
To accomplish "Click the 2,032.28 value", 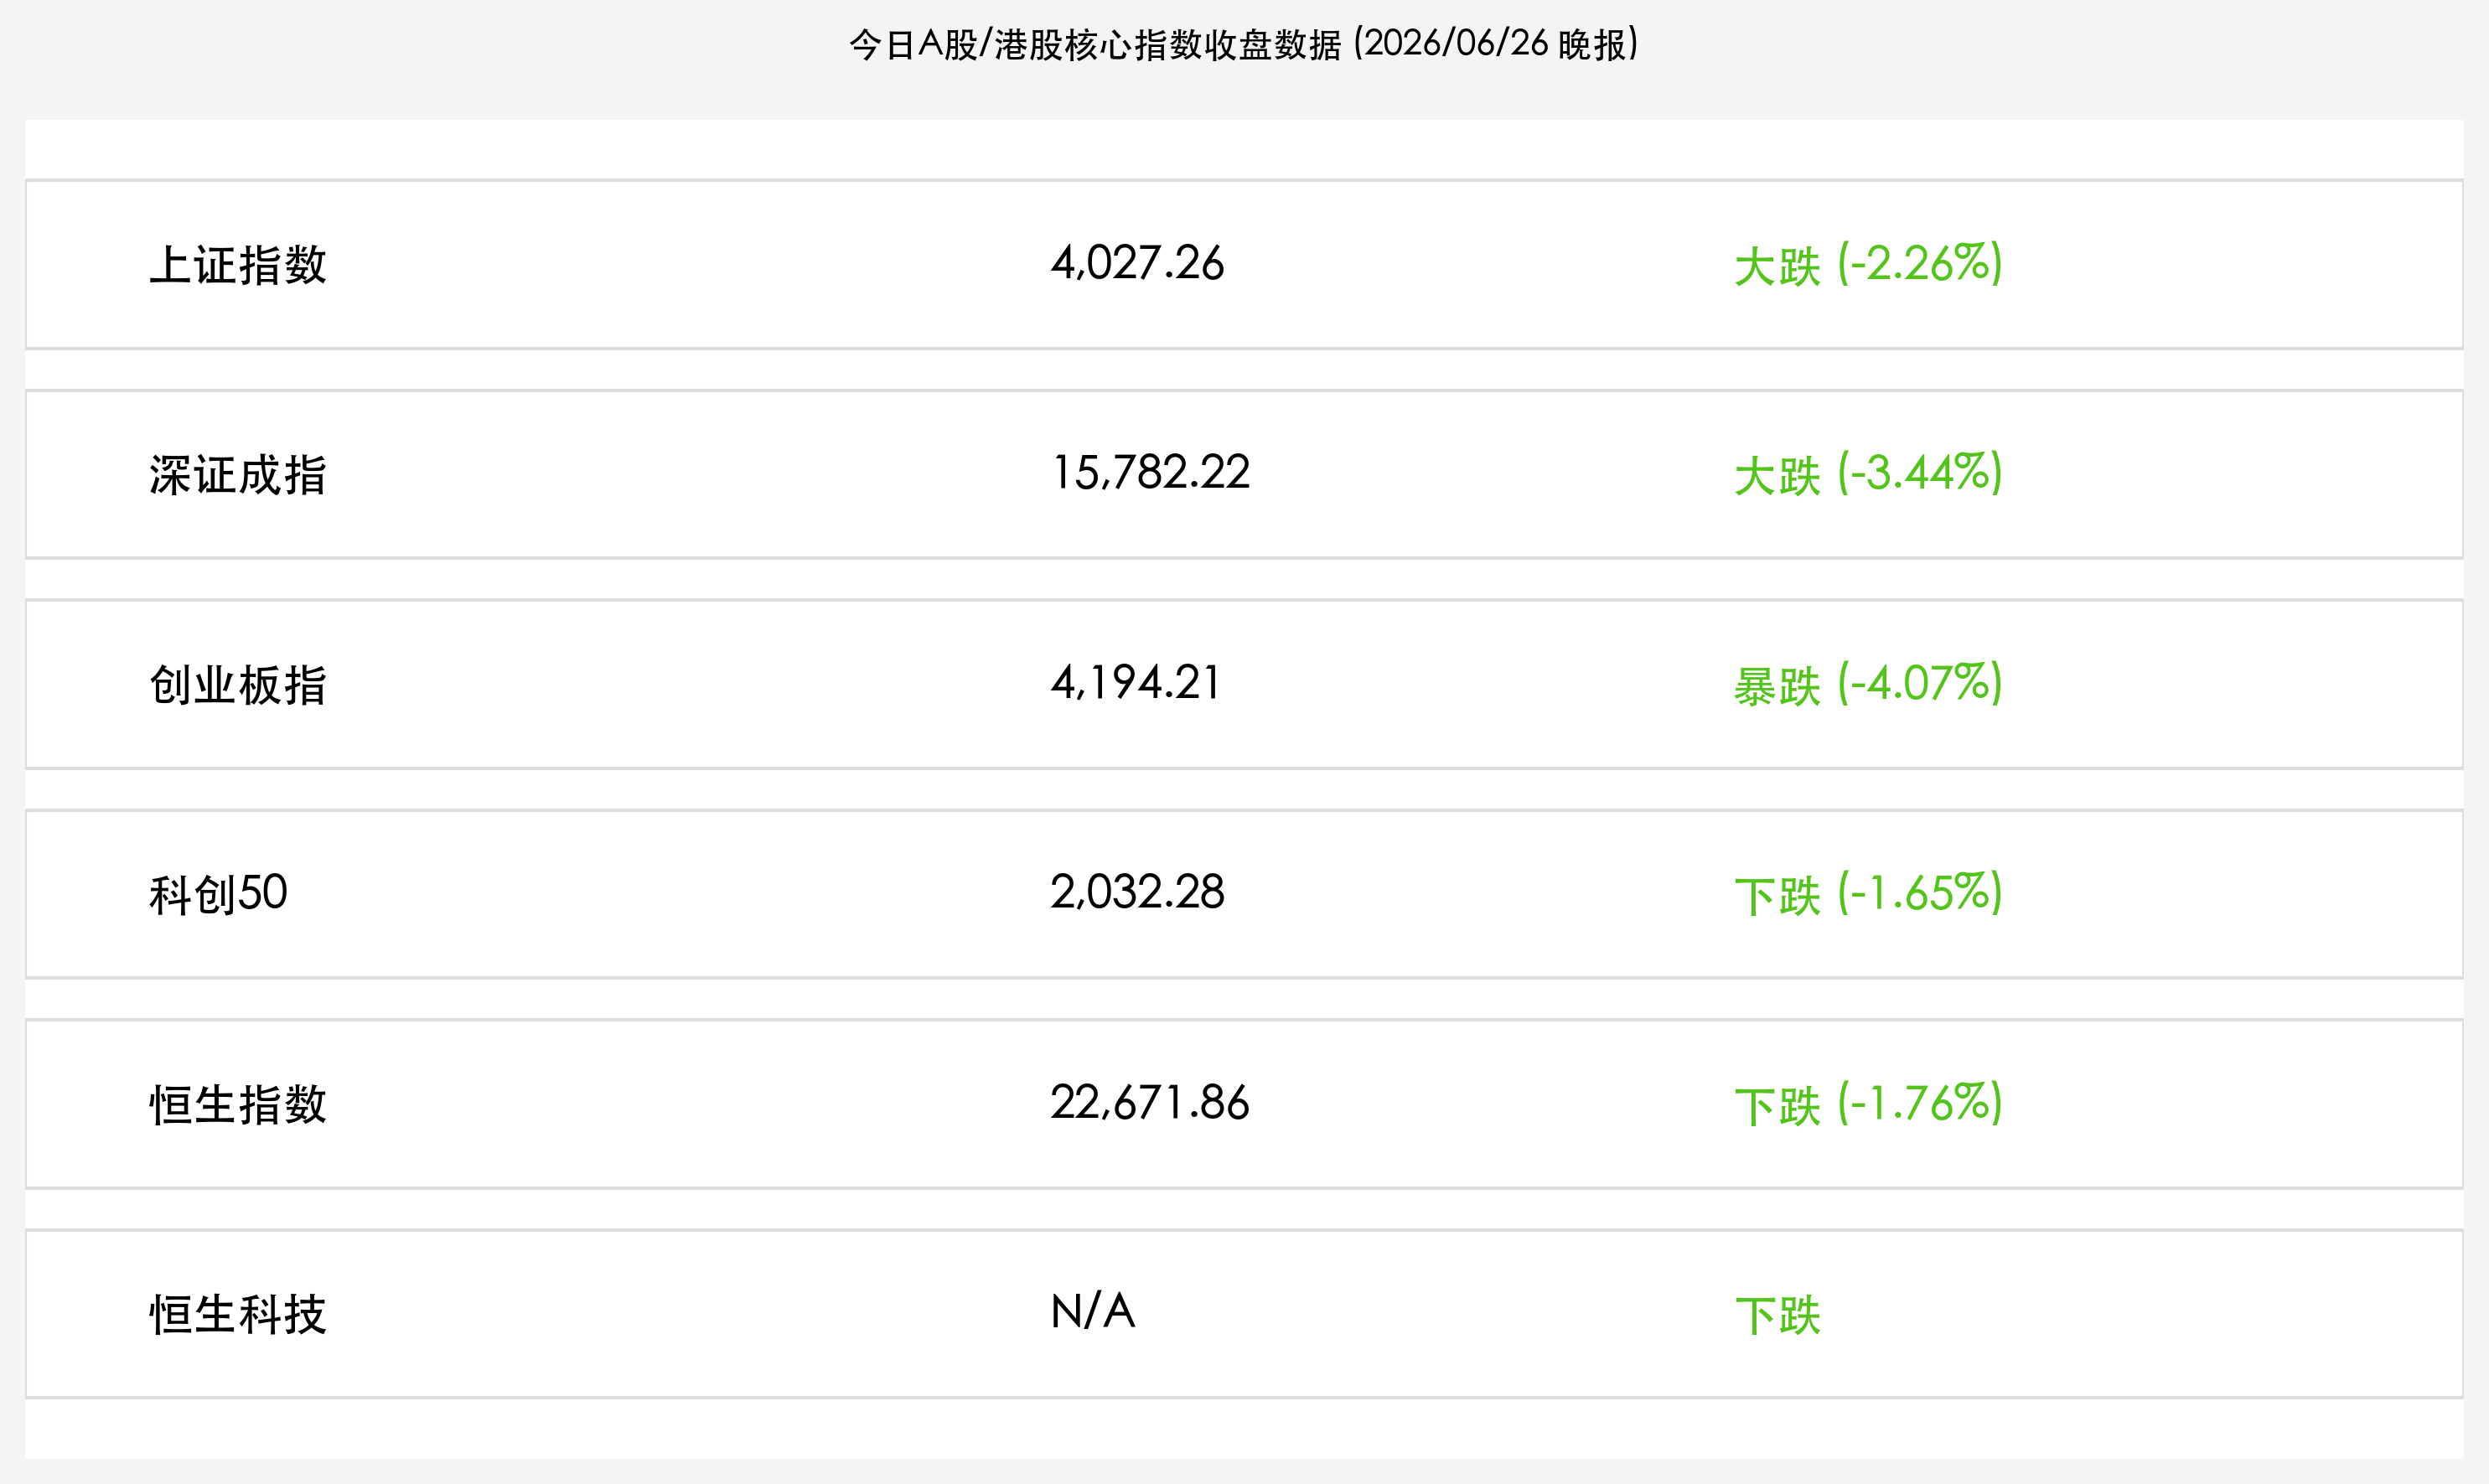I will pyautogui.click(x=1137, y=892).
